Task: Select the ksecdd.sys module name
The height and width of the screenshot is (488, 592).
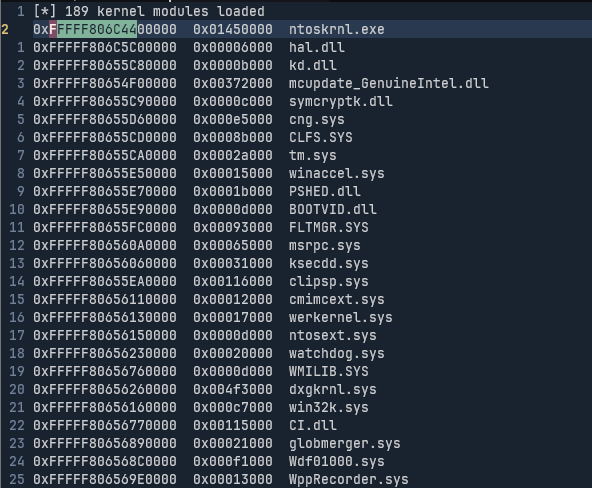Action: coord(329,263)
